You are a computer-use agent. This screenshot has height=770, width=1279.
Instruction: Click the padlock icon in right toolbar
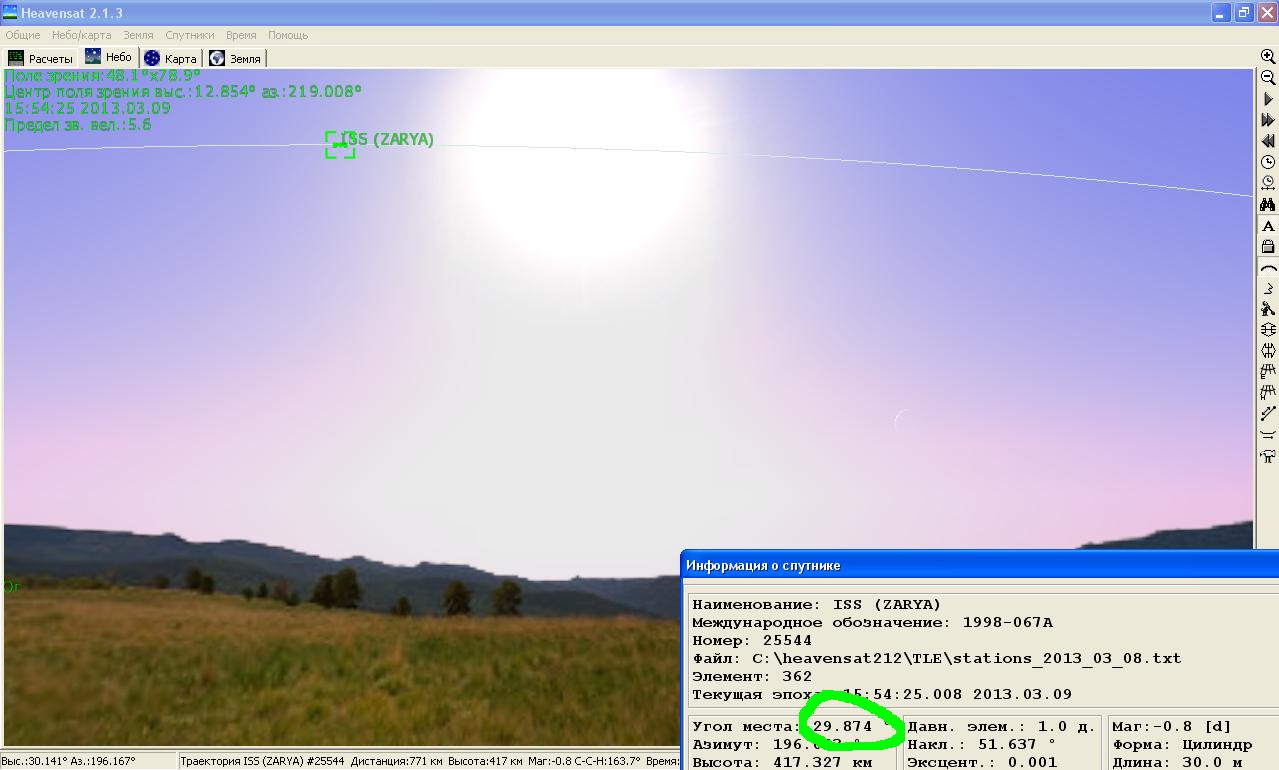(x=1268, y=247)
